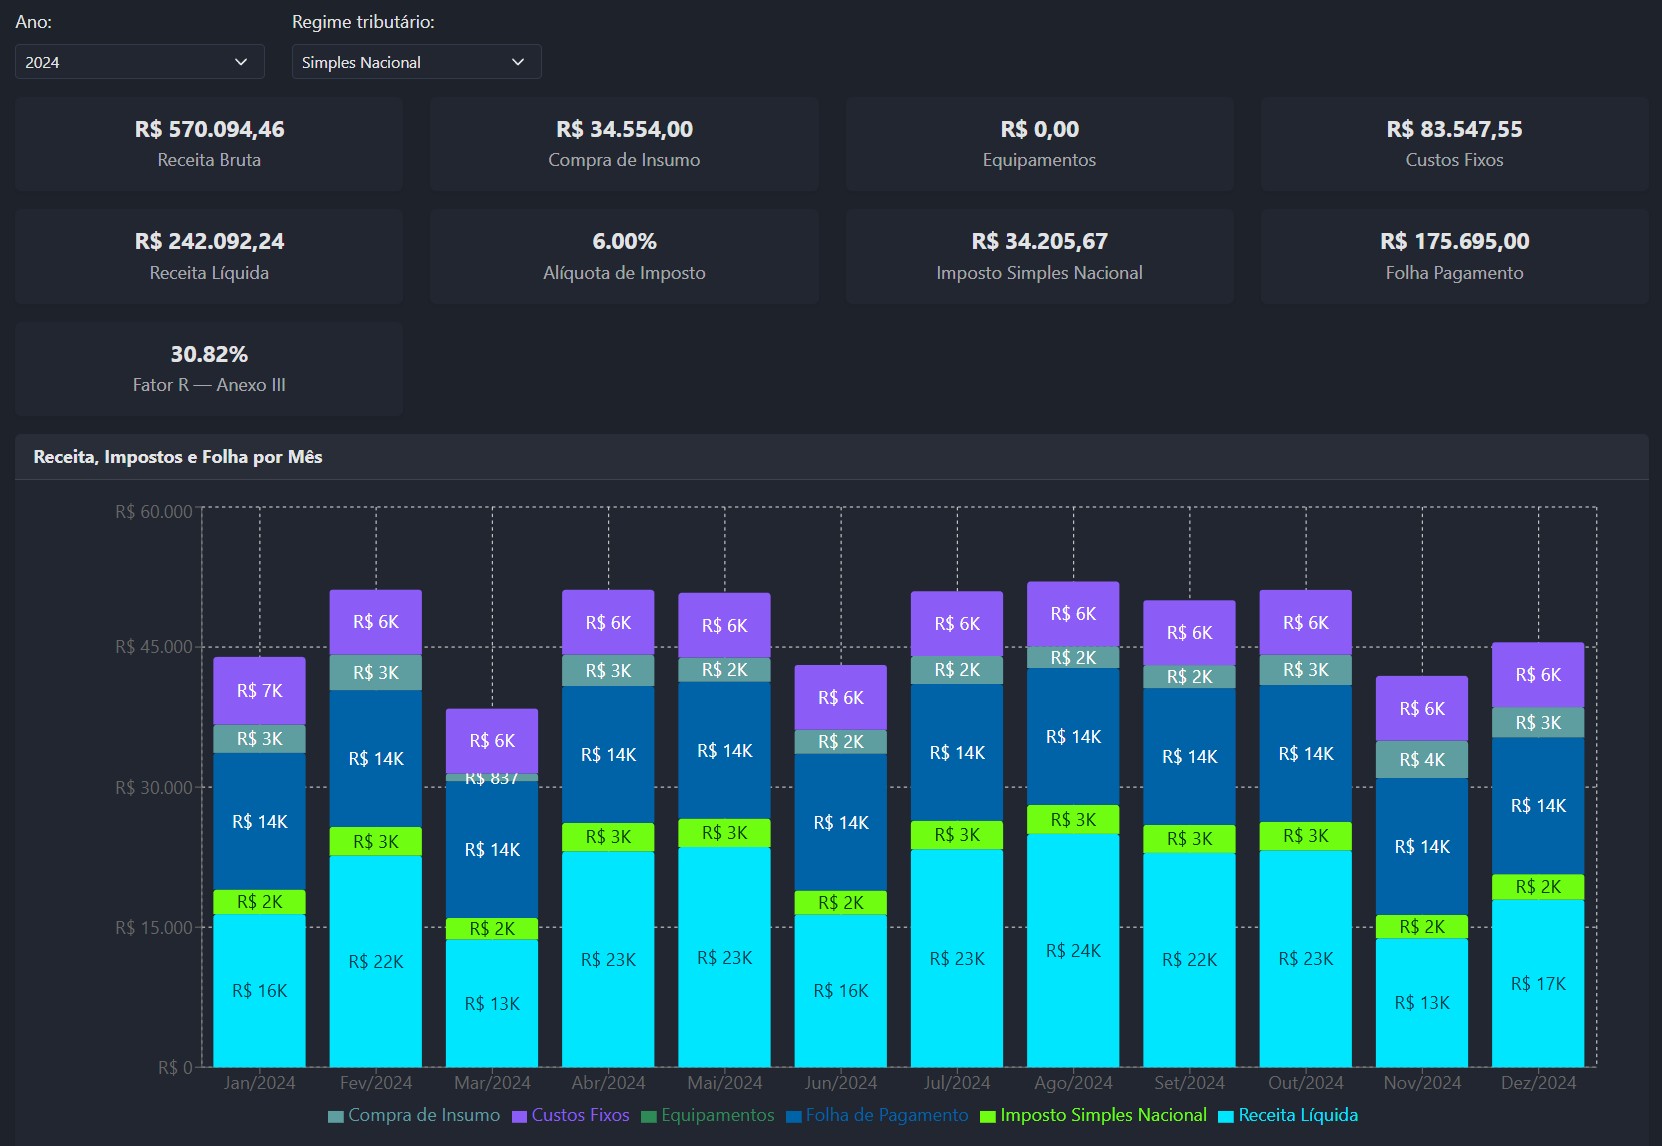Click the Alíquota de Imposto card
Screen dimensions: 1662x1146
coord(624,257)
